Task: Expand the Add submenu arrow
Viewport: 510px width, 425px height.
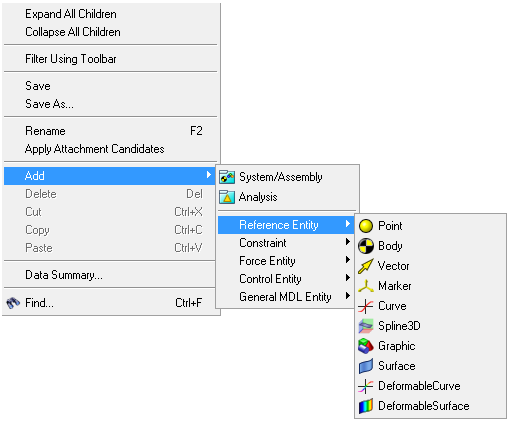Action: coord(209,175)
